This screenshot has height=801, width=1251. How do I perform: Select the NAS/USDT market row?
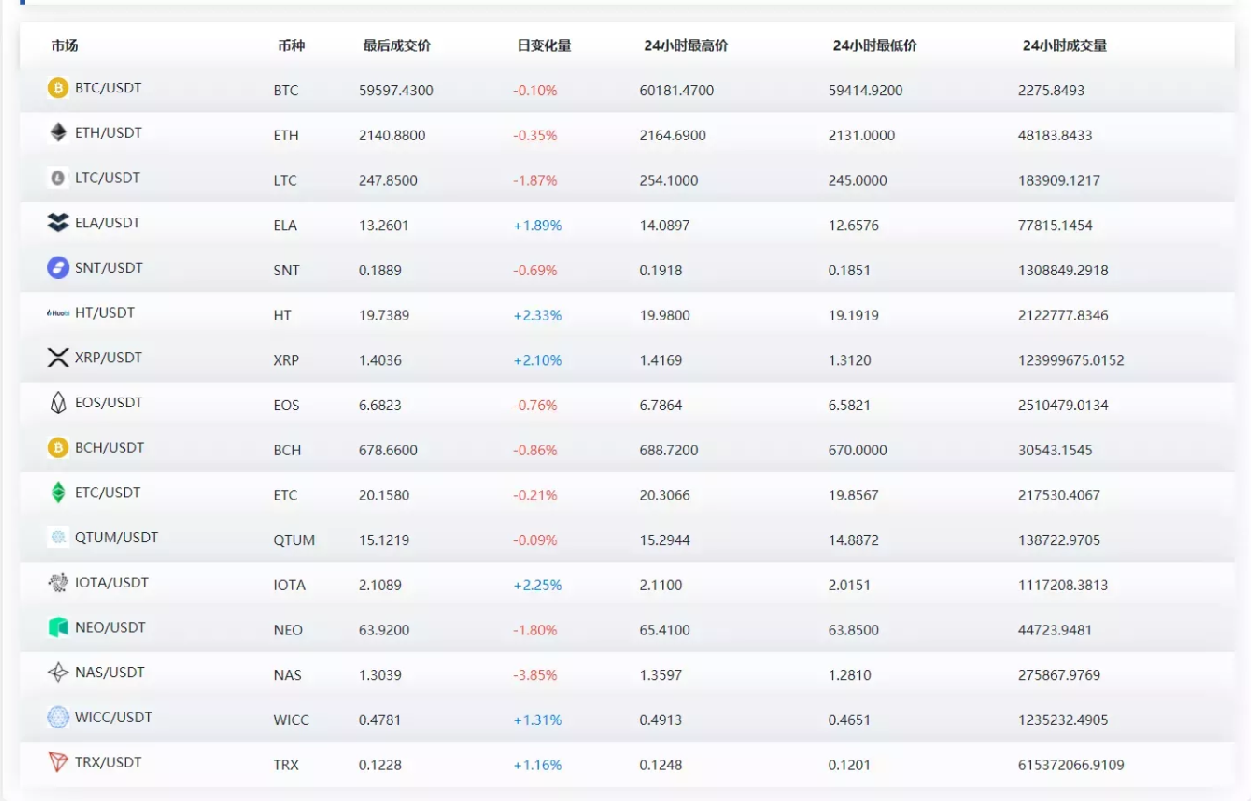pos(109,673)
